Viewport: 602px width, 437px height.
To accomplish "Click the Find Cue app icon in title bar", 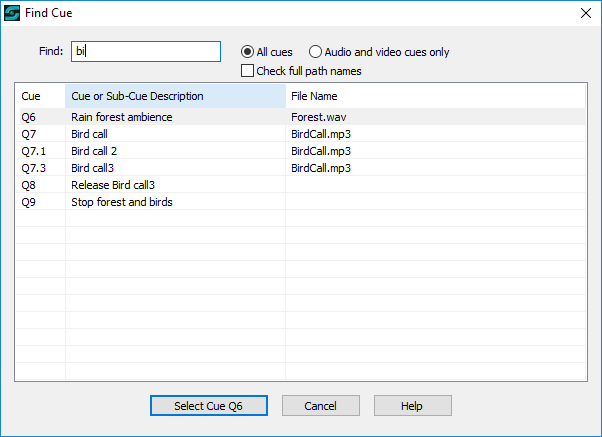I will pos(12,13).
